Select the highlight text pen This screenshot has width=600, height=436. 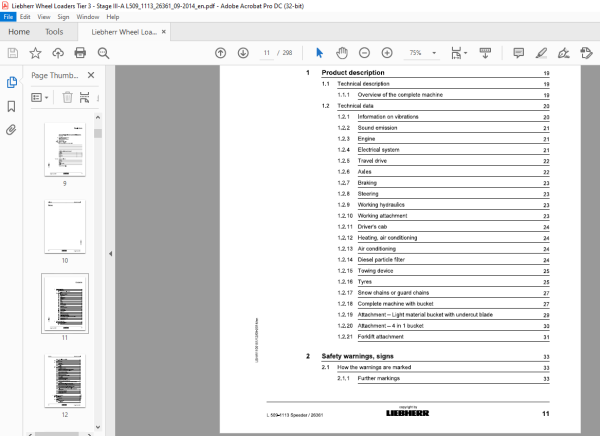pyautogui.click(x=541, y=53)
